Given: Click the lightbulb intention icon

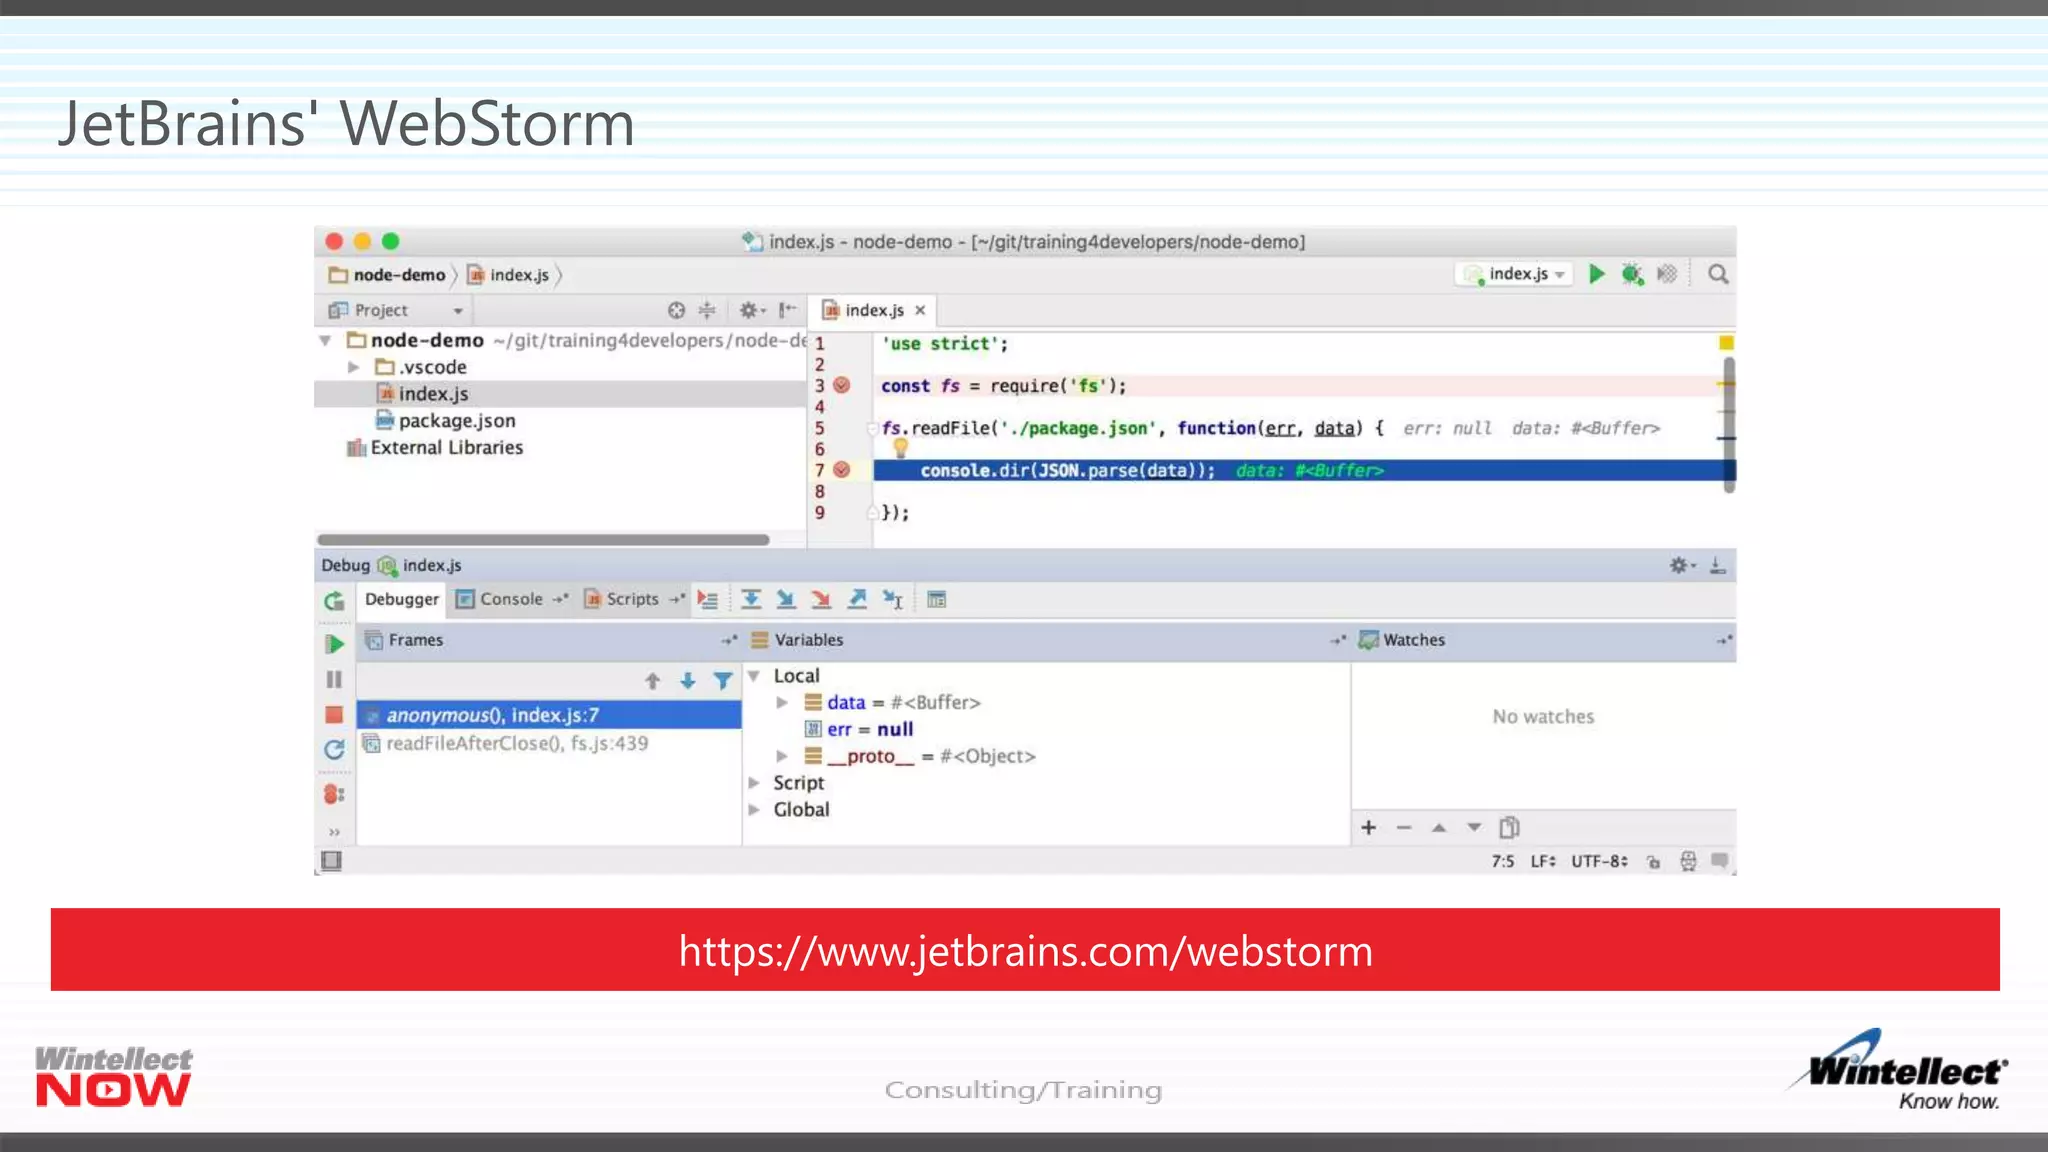Looking at the screenshot, I should click(900, 447).
